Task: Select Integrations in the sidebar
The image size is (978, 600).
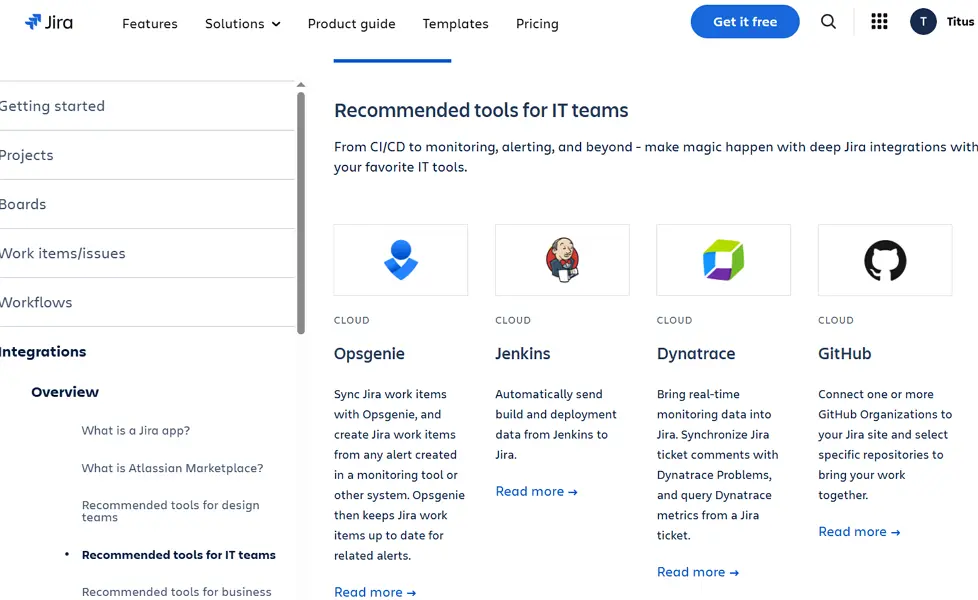Action: tap(42, 352)
